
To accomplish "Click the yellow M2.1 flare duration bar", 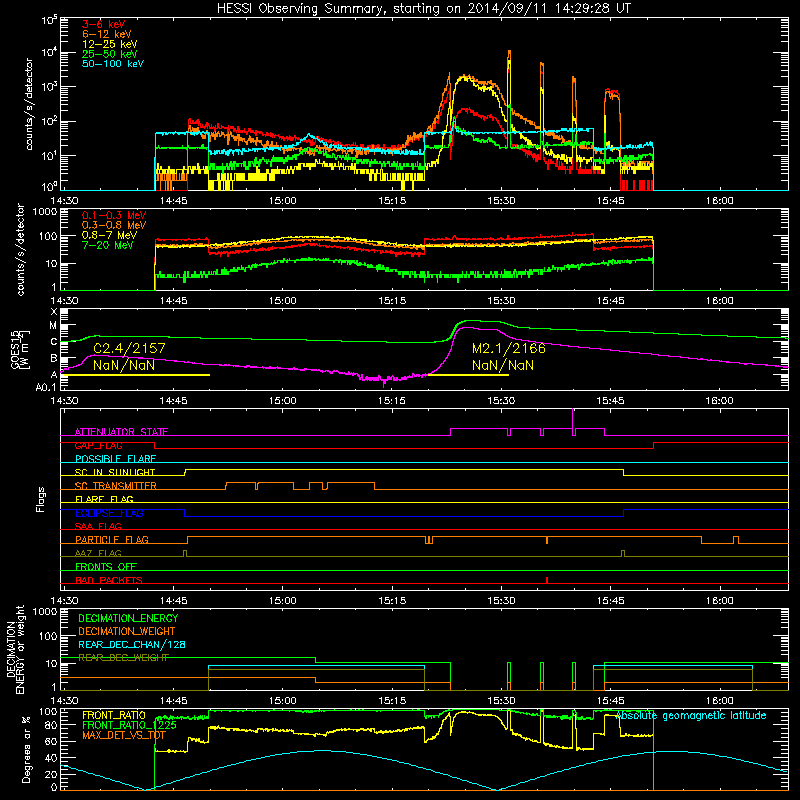I will (x=467, y=375).
